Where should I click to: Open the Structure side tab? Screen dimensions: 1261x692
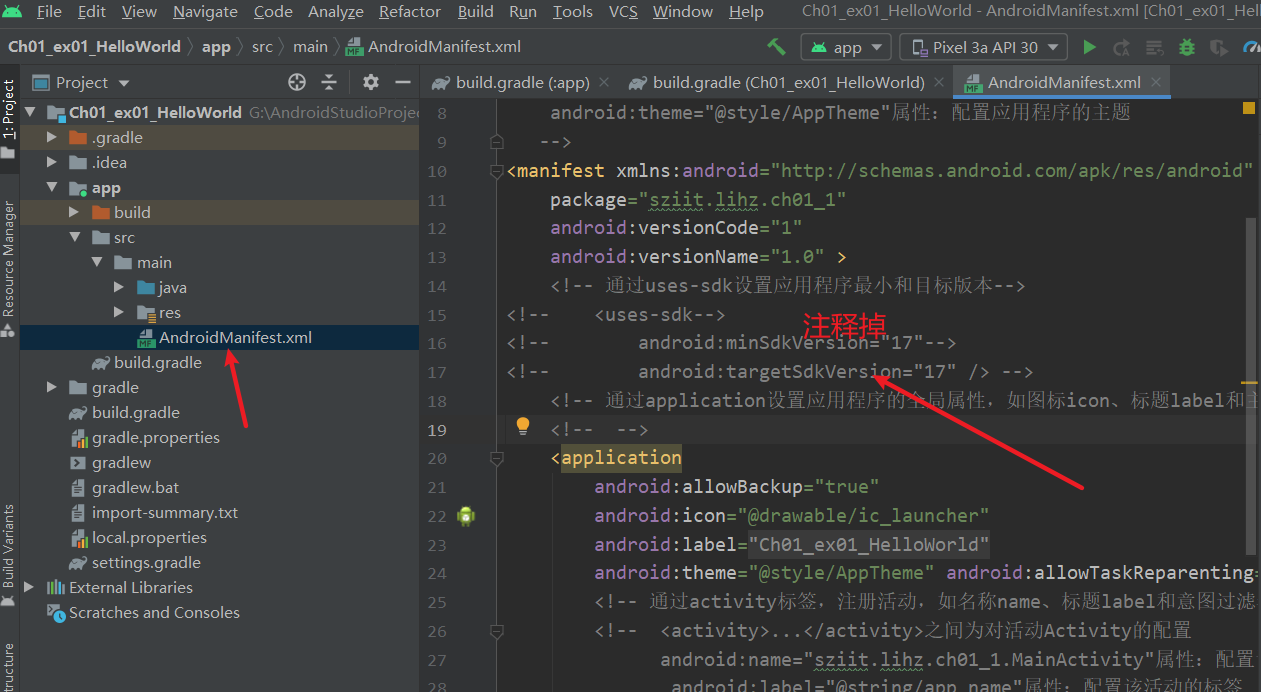pyautogui.click(x=9, y=668)
